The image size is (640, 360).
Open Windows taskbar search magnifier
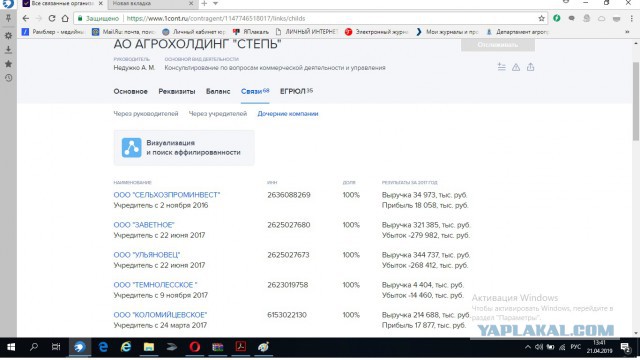pyautogui.click(x=33, y=347)
